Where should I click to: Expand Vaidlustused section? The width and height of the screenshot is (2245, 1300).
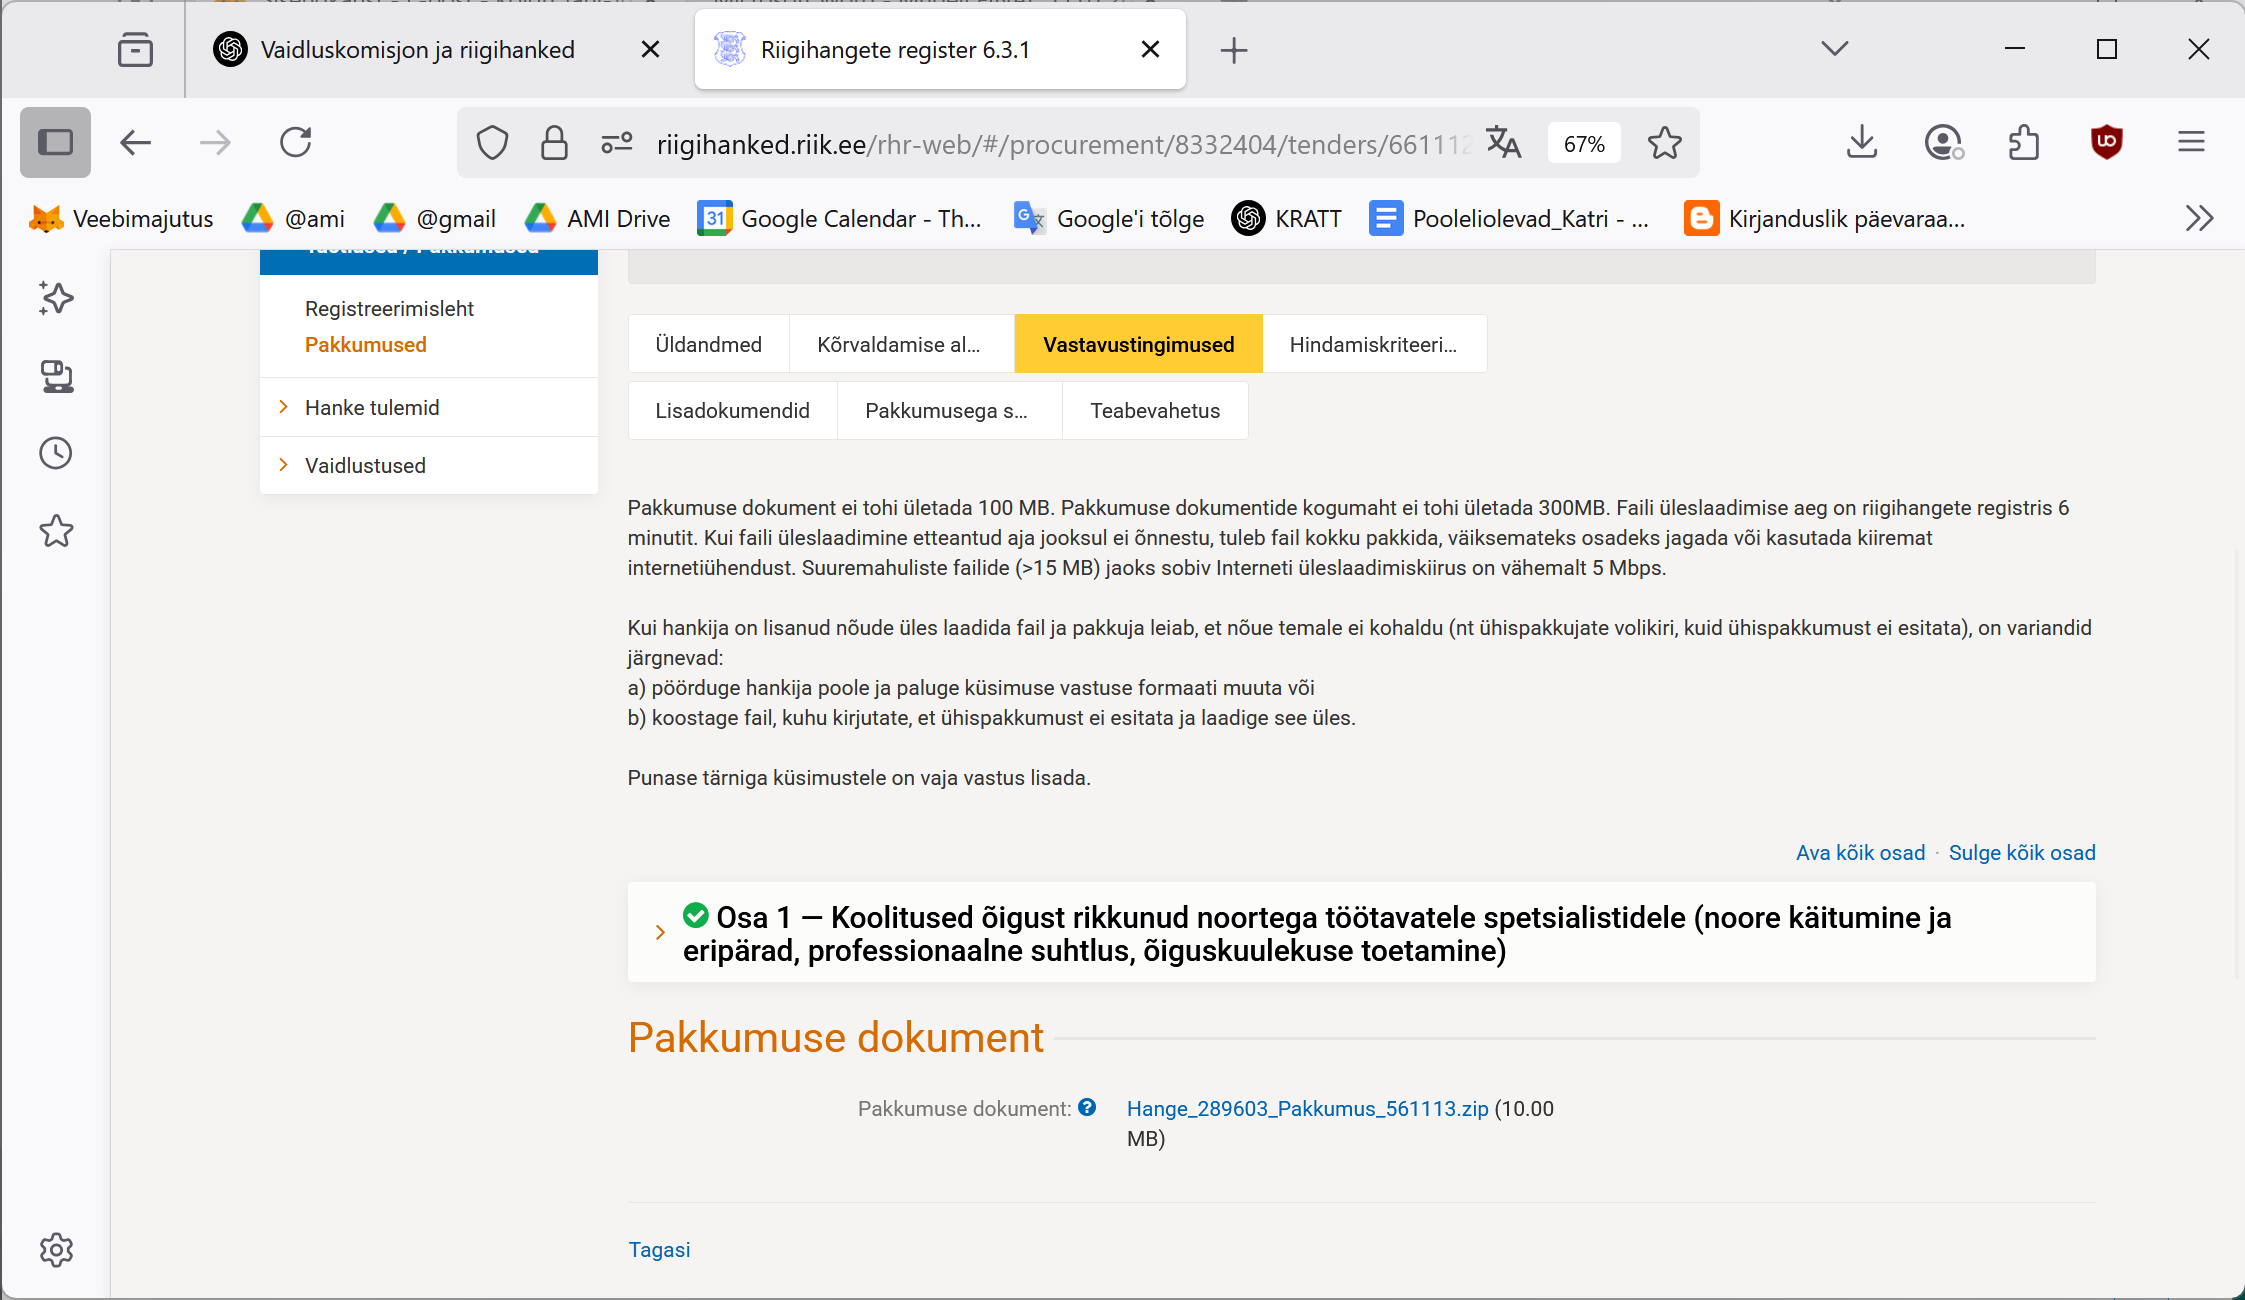pyautogui.click(x=428, y=465)
